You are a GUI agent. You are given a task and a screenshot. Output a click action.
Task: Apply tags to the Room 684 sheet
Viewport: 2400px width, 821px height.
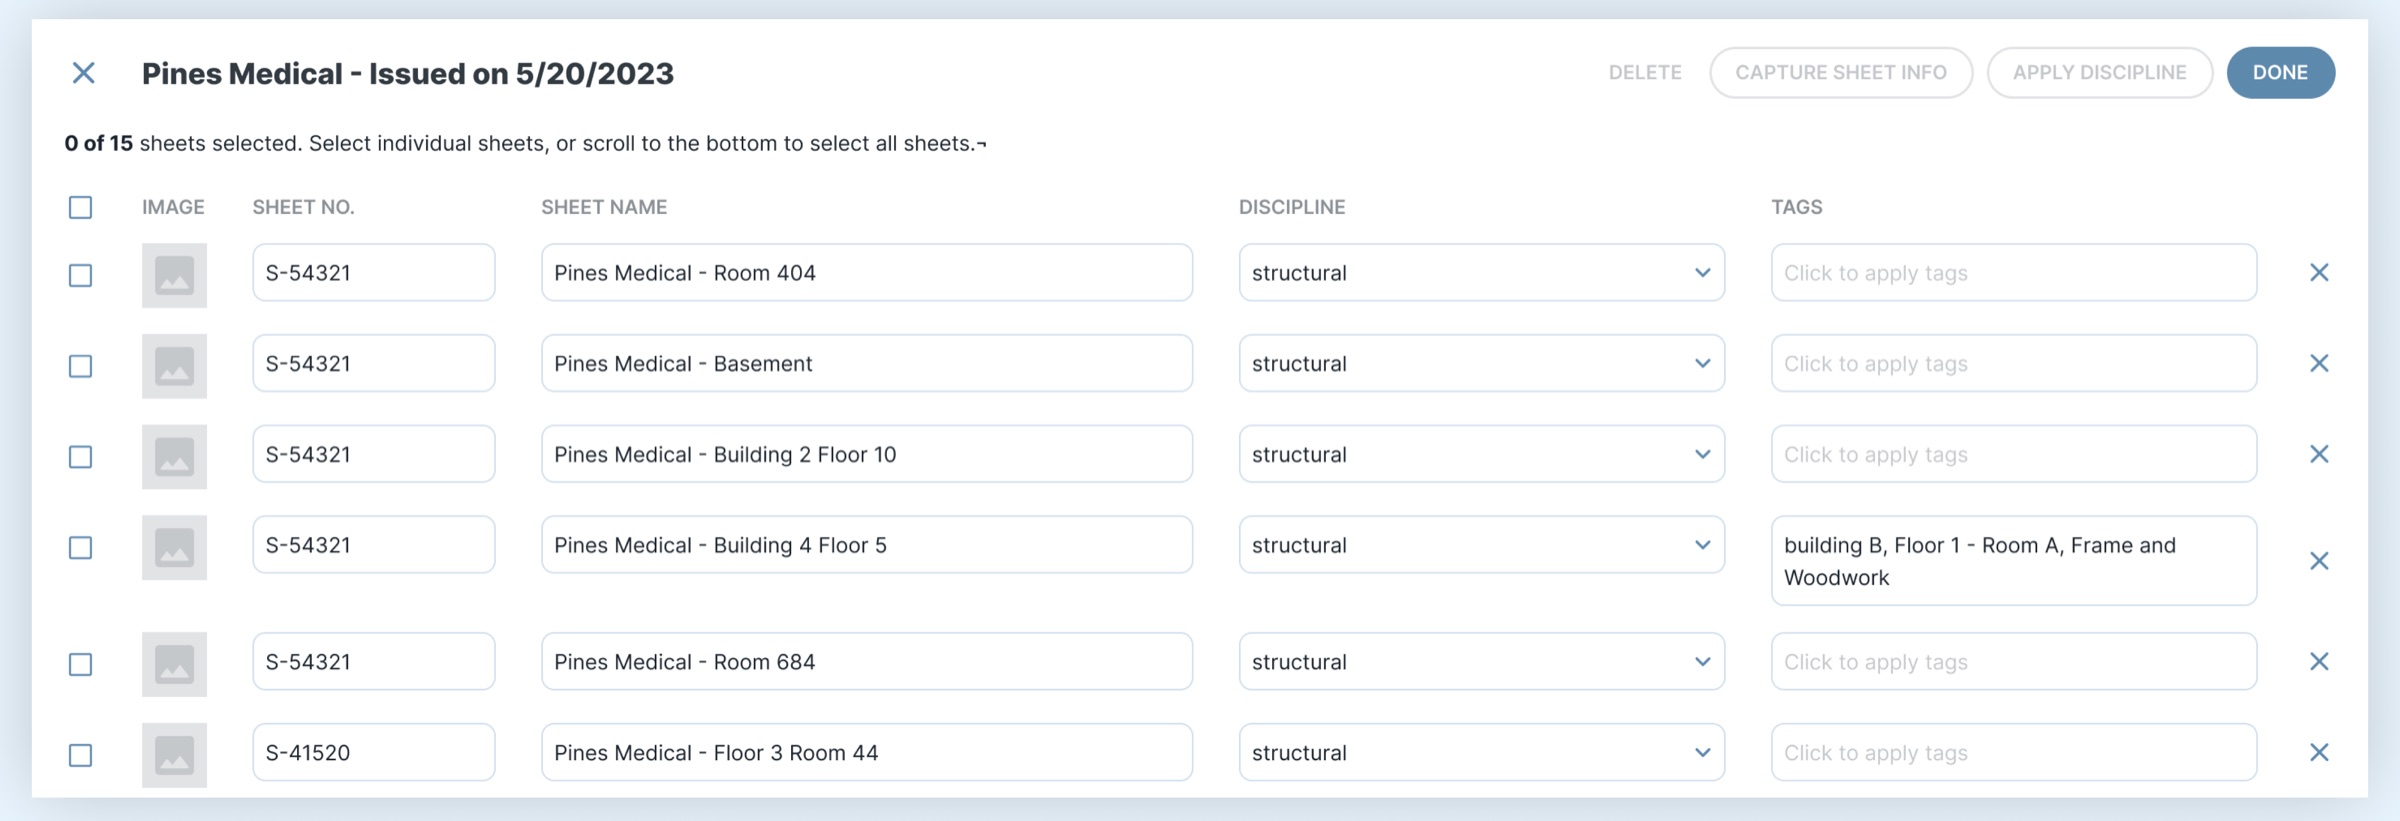(x=2014, y=662)
